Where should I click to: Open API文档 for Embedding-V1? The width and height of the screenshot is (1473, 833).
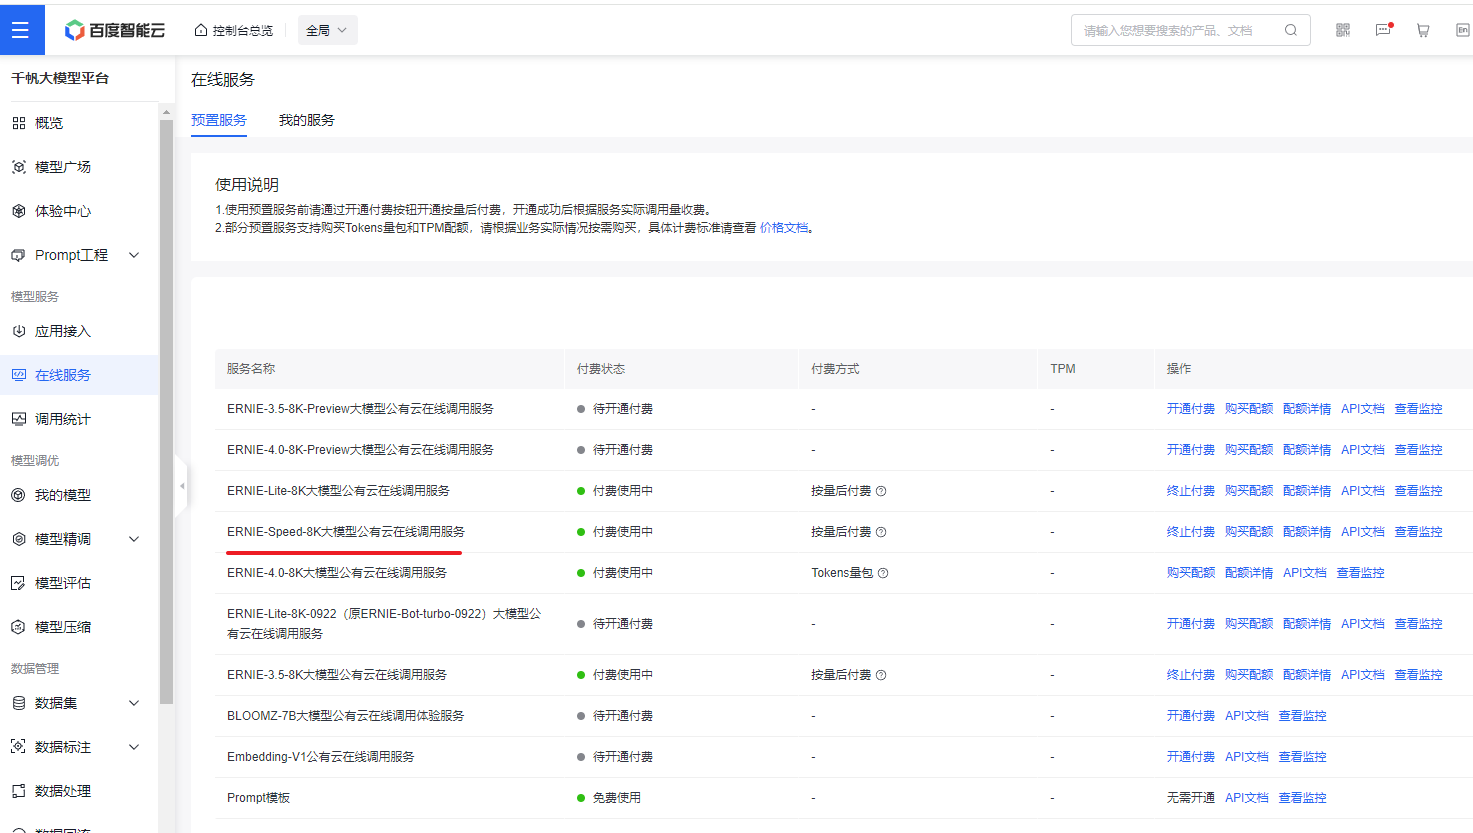point(1247,757)
